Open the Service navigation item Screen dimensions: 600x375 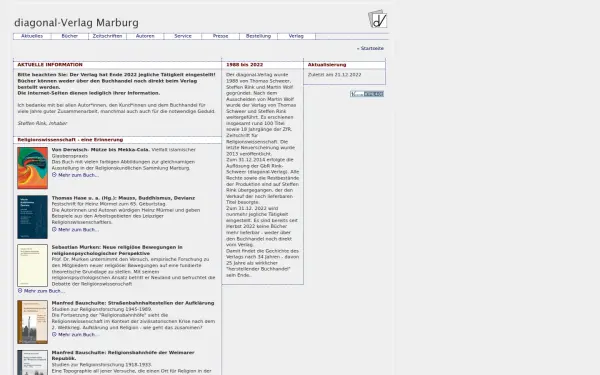[183, 36]
